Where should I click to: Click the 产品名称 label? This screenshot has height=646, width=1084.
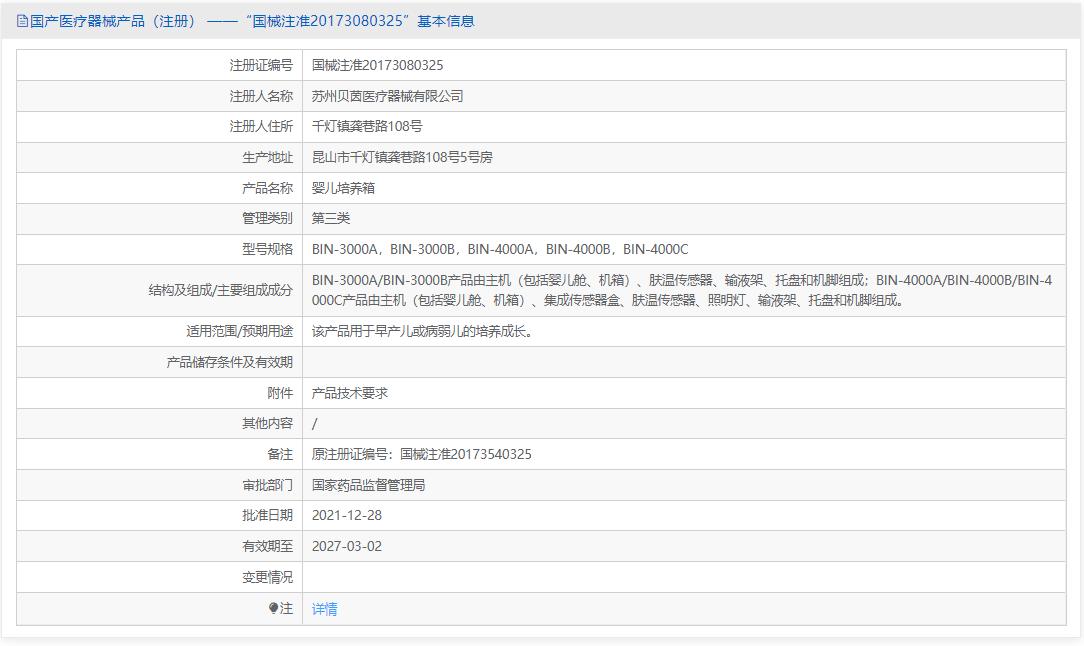(268, 188)
